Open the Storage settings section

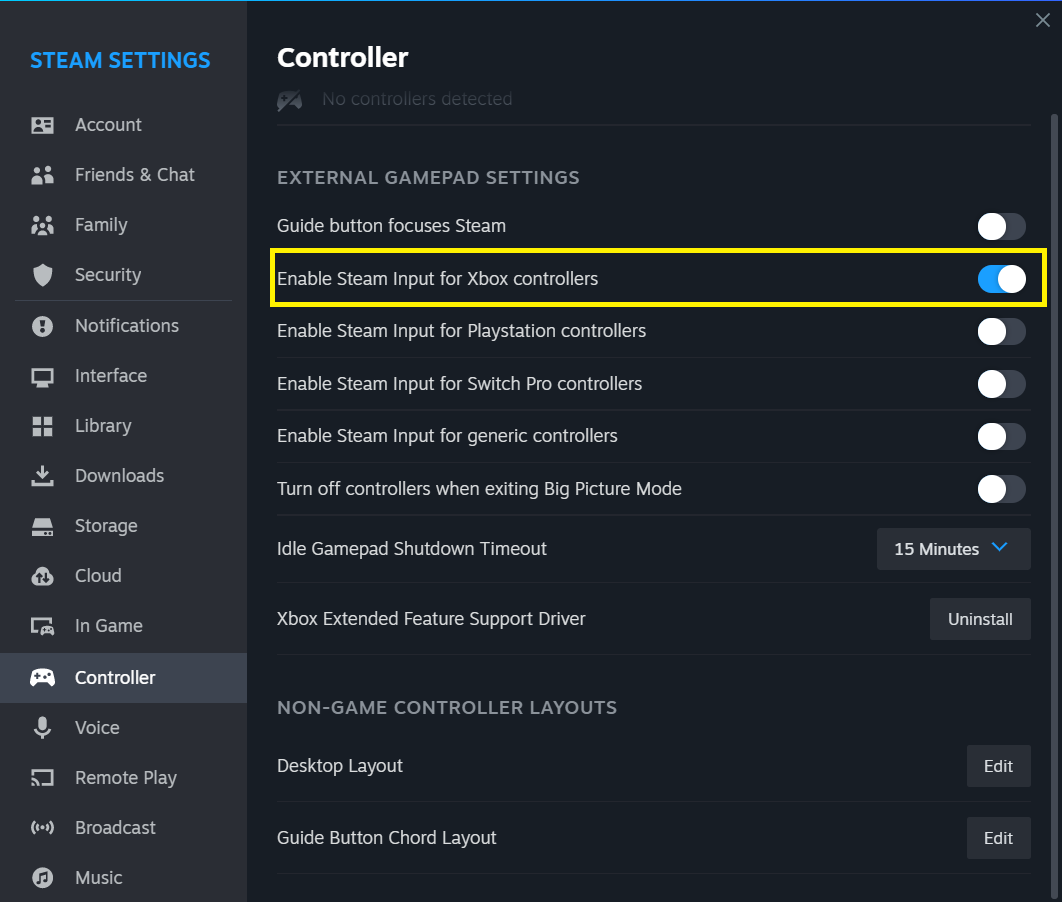point(106,526)
